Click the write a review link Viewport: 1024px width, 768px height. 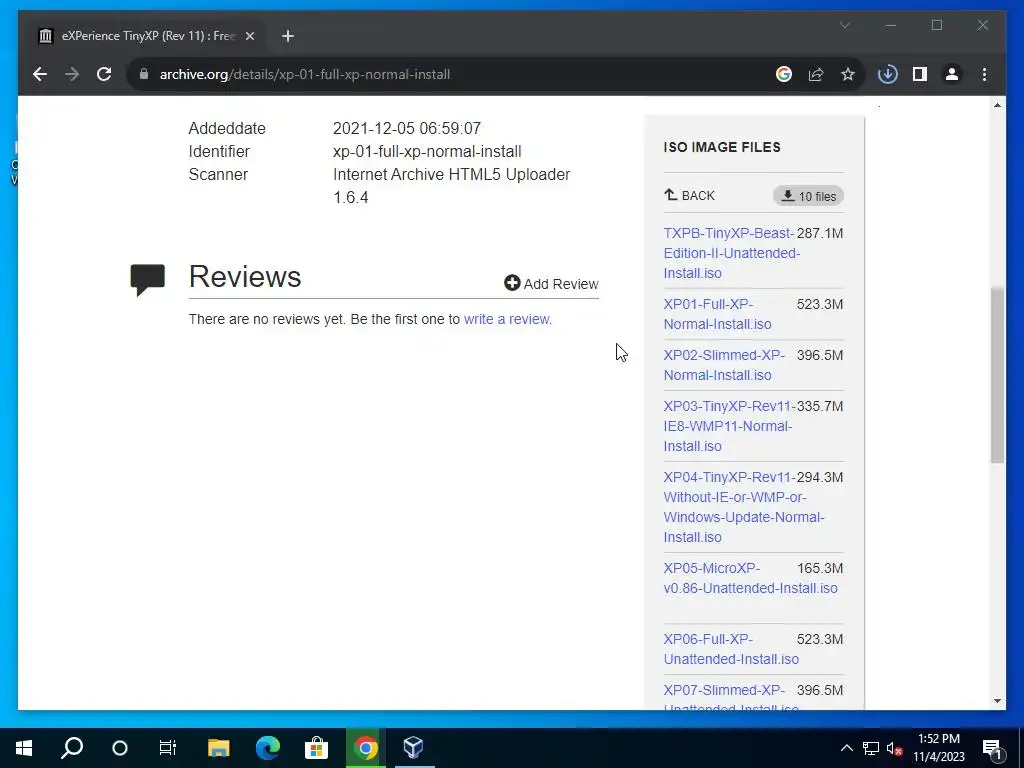[507, 319]
